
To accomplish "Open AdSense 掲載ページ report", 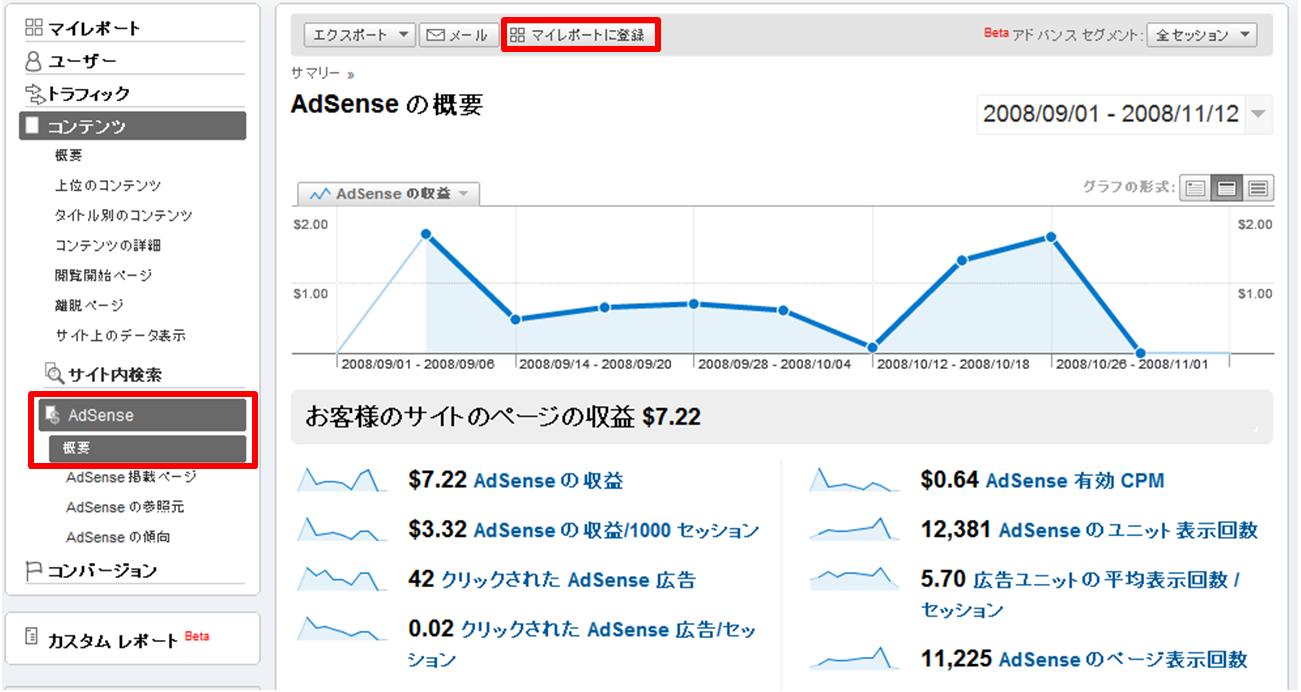I will (x=131, y=477).
